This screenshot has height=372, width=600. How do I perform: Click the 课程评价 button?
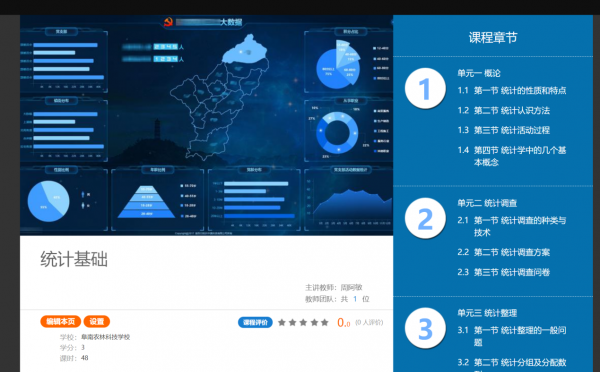(255, 322)
